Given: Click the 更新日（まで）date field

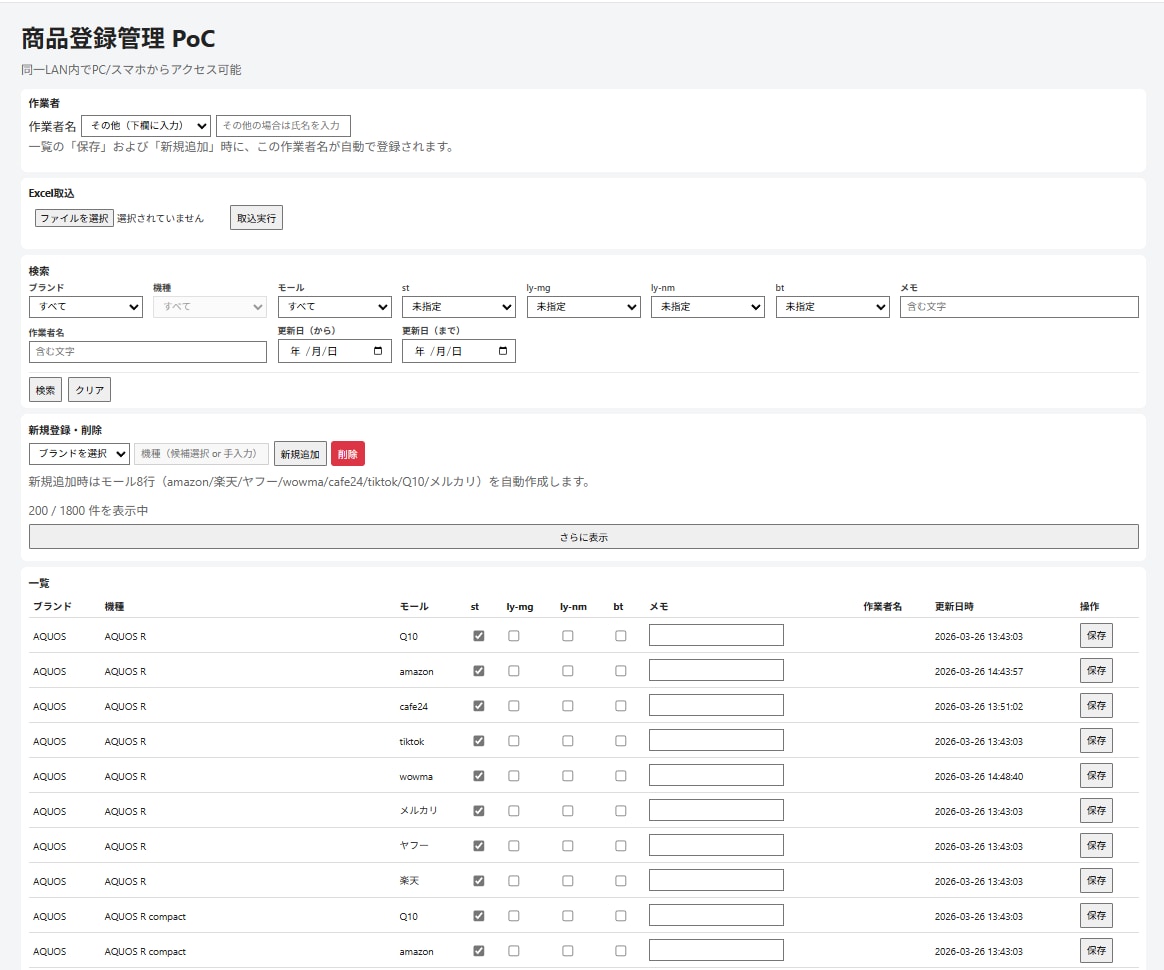Looking at the screenshot, I should [x=459, y=351].
